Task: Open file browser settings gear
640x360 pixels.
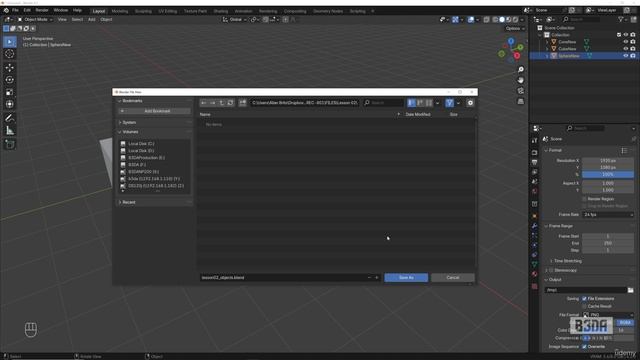Action: click(470, 103)
